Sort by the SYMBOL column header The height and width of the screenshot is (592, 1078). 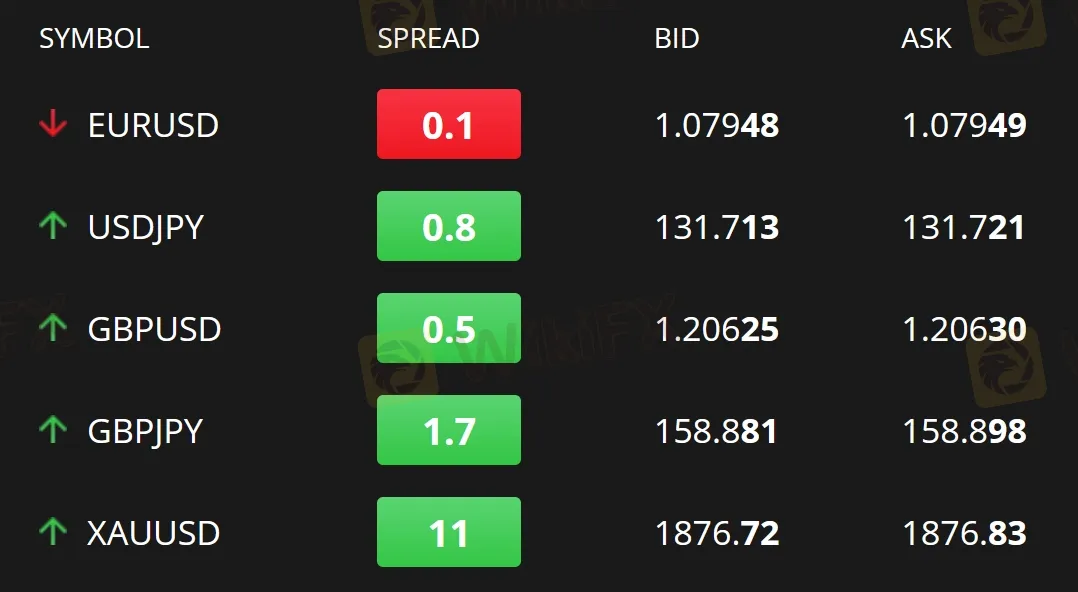pos(94,39)
